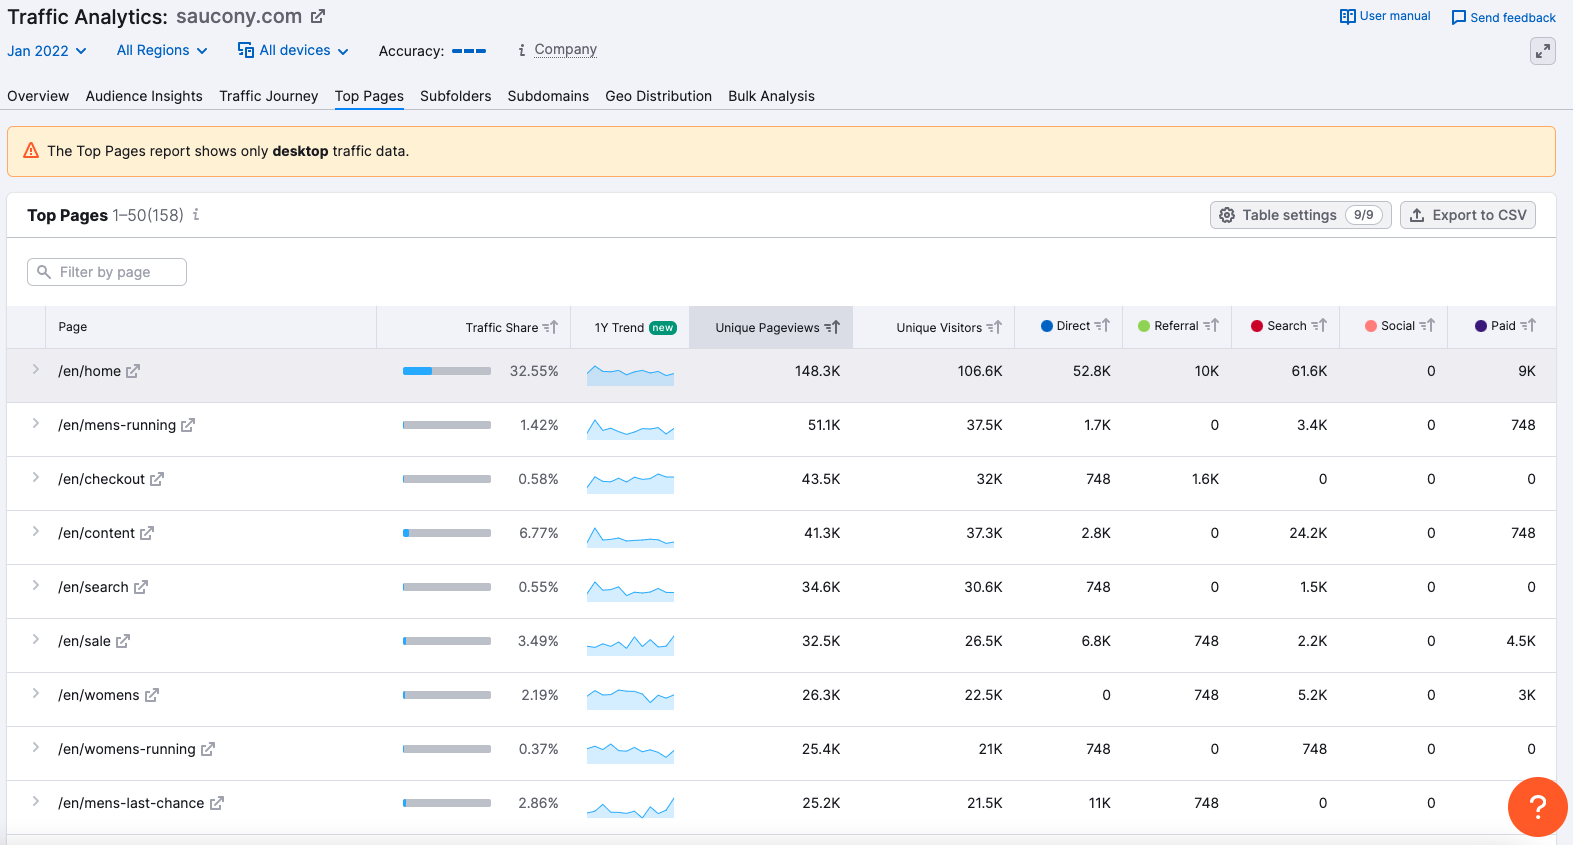Click the Filter by page input field
The width and height of the screenshot is (1573, 845).
point(107,272)
